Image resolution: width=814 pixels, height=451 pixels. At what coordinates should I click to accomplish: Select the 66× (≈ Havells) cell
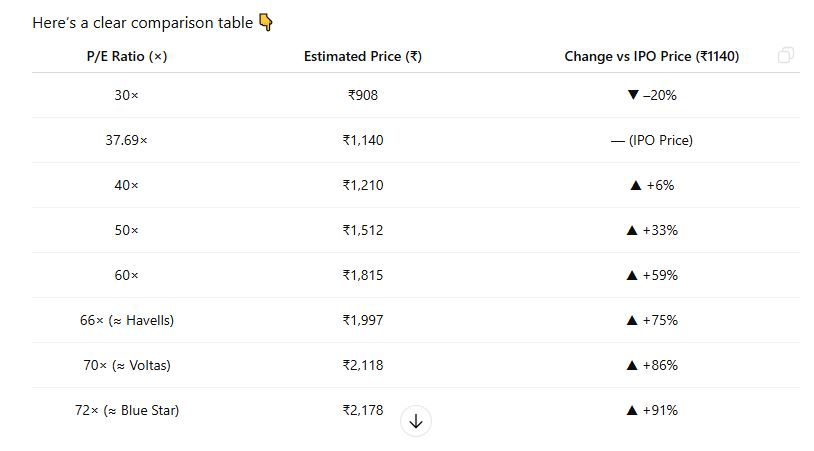[127, 320]
